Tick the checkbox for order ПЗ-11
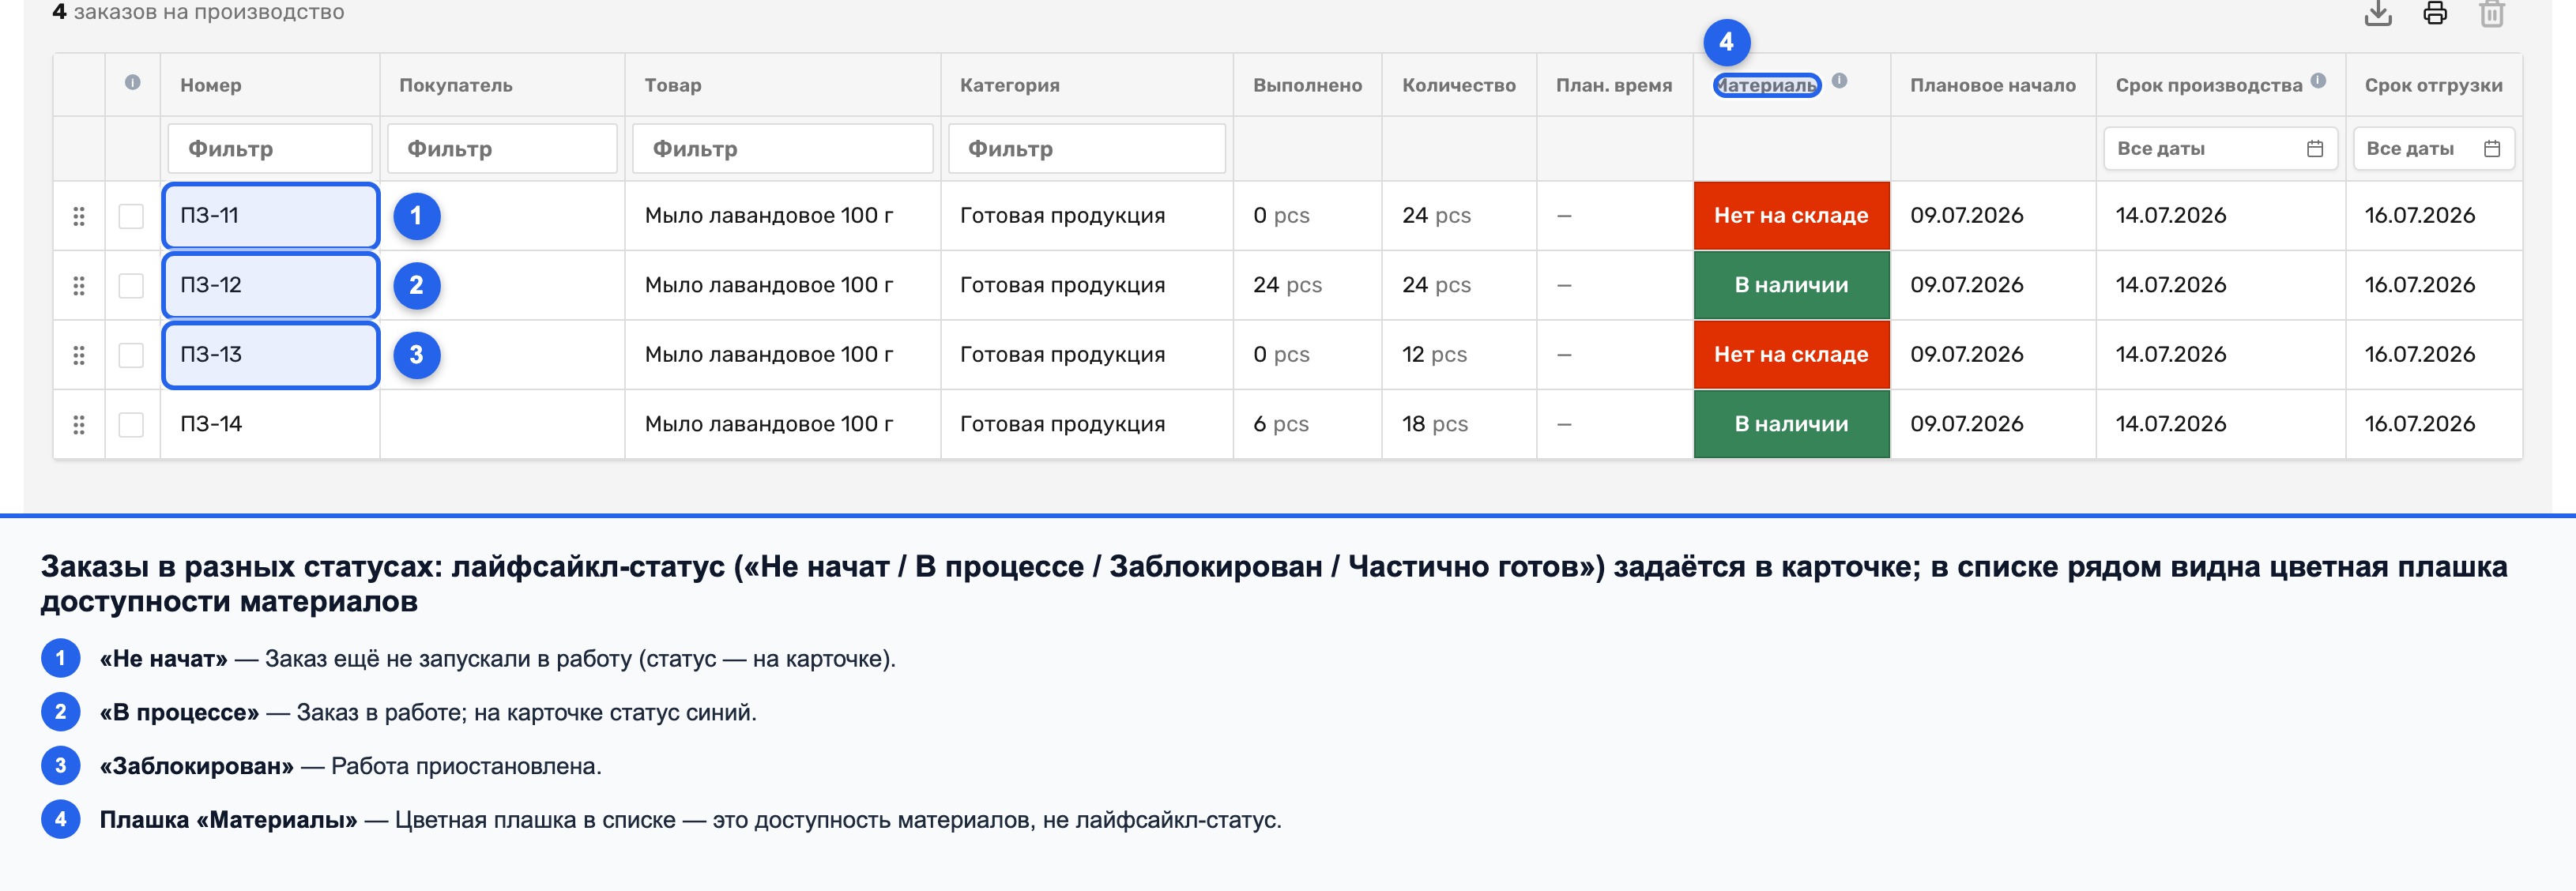This screenshot has height=891, width=2576. pyautogui.click(x=131, y=216)
